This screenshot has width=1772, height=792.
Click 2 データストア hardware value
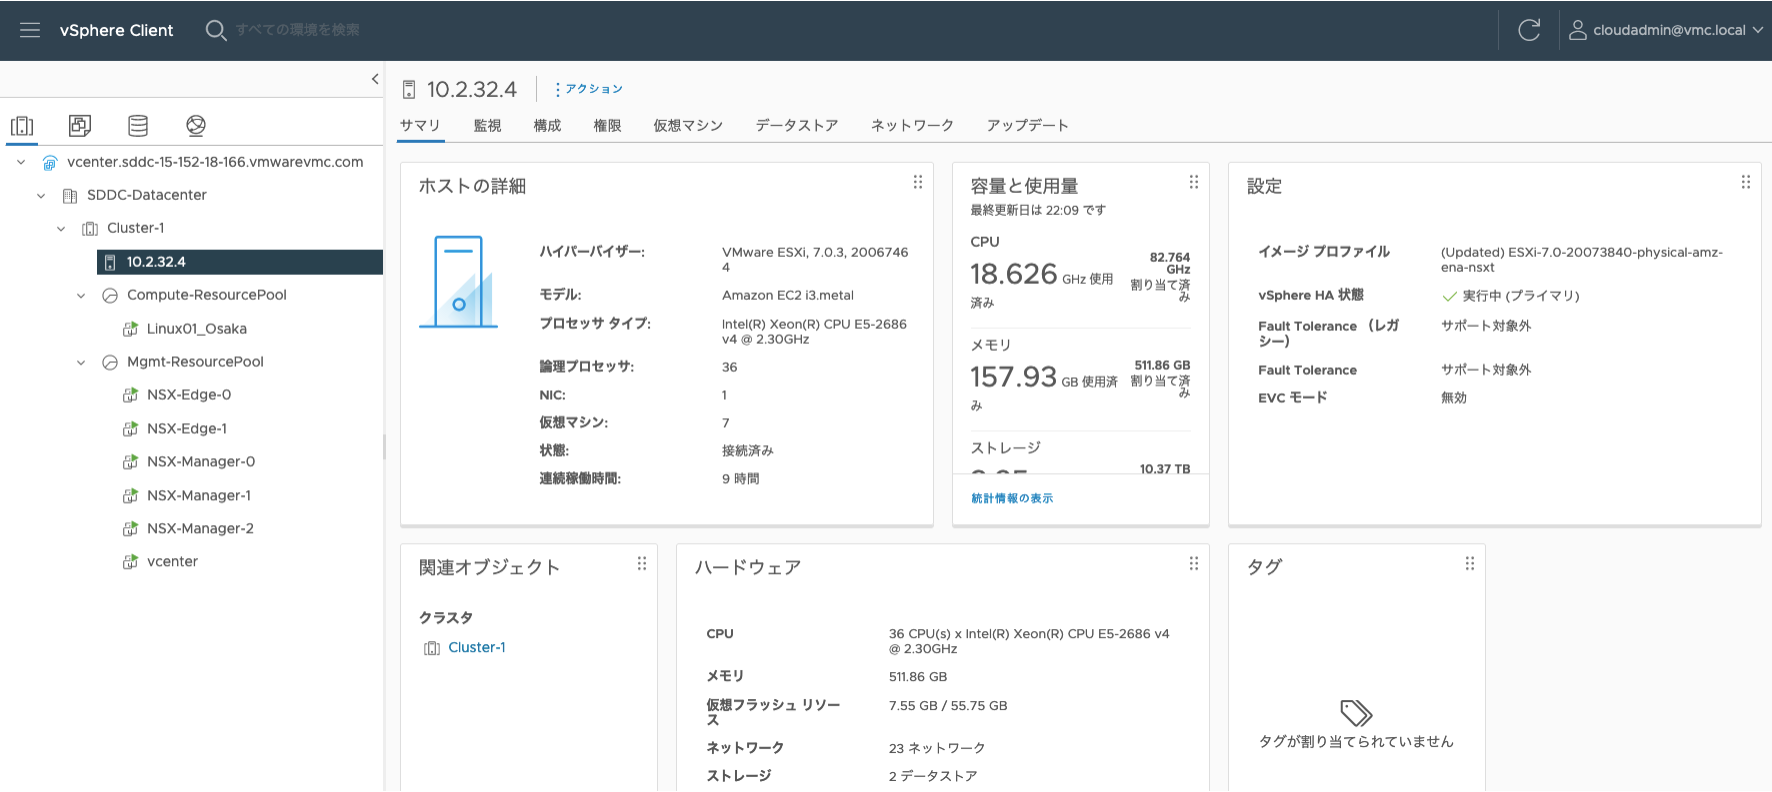(x=933, y=776)
